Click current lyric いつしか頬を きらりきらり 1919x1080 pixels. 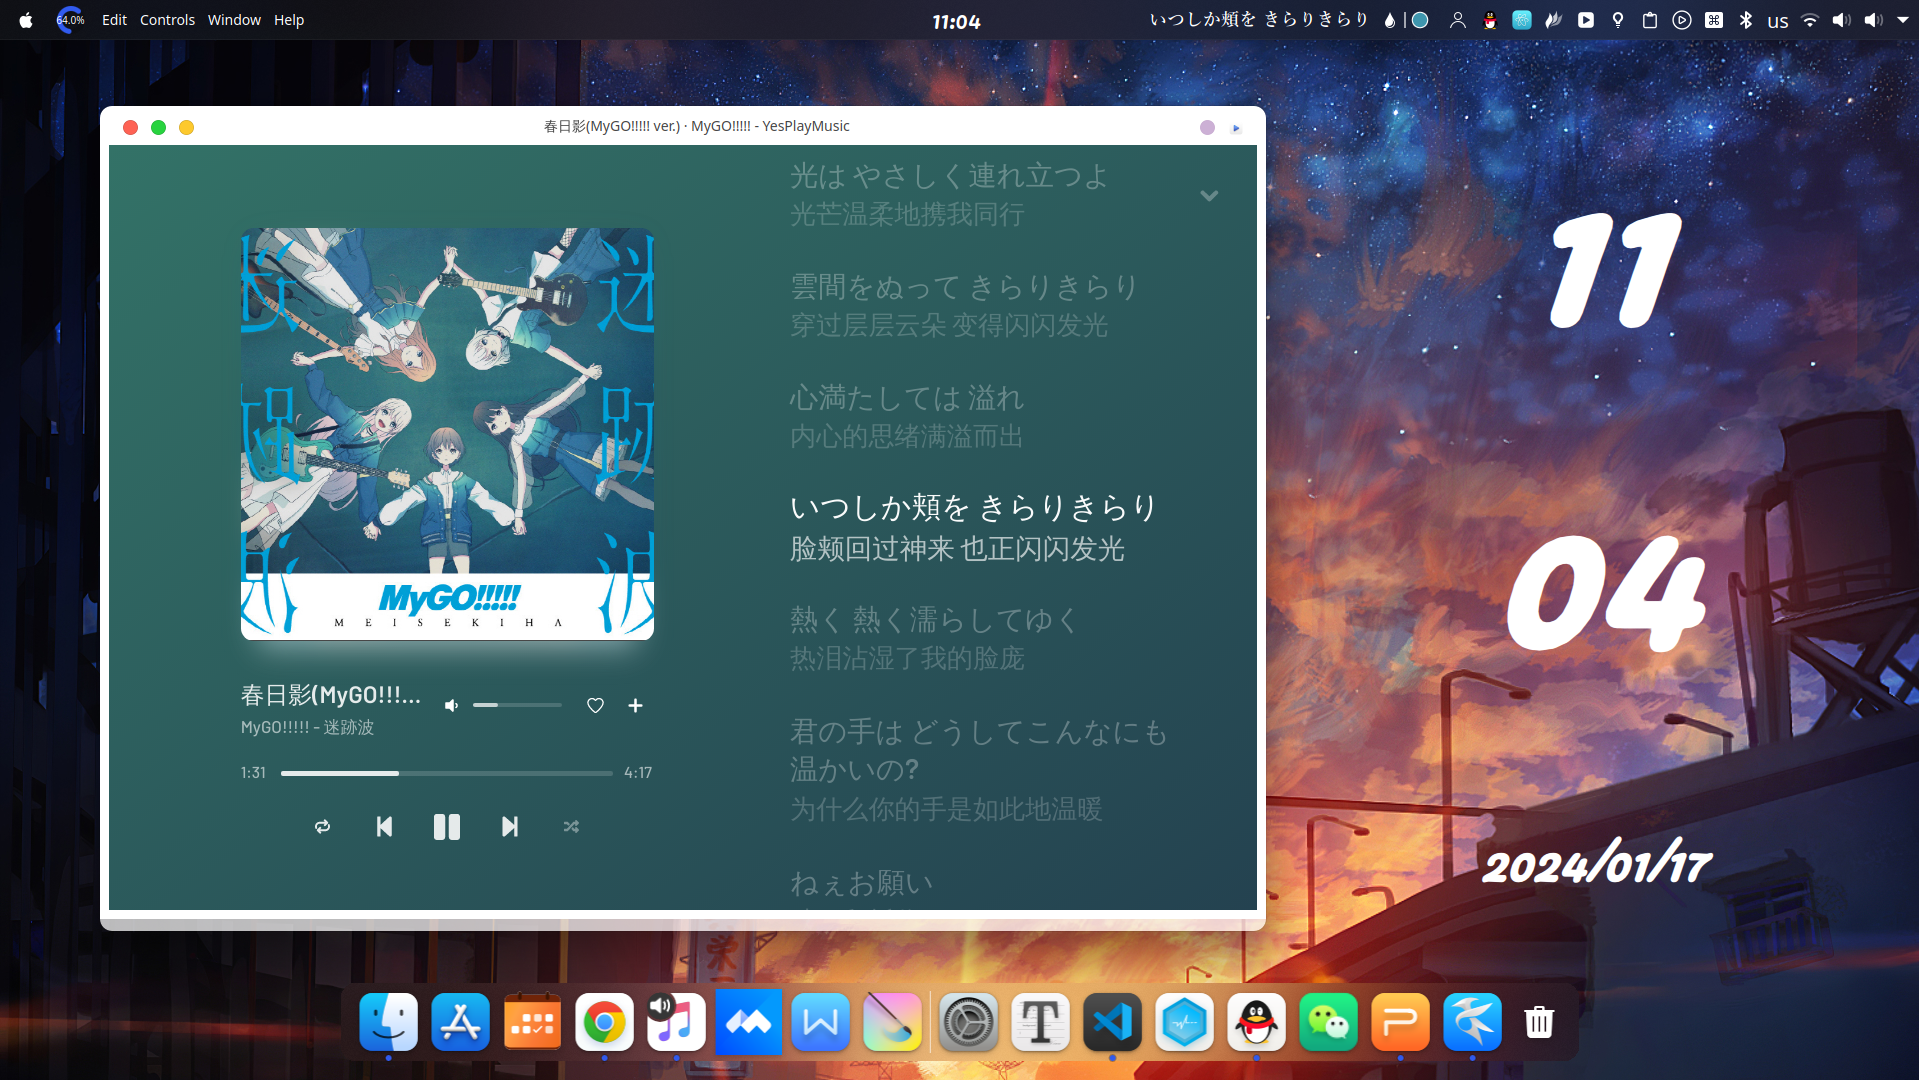tap(973, 508)
